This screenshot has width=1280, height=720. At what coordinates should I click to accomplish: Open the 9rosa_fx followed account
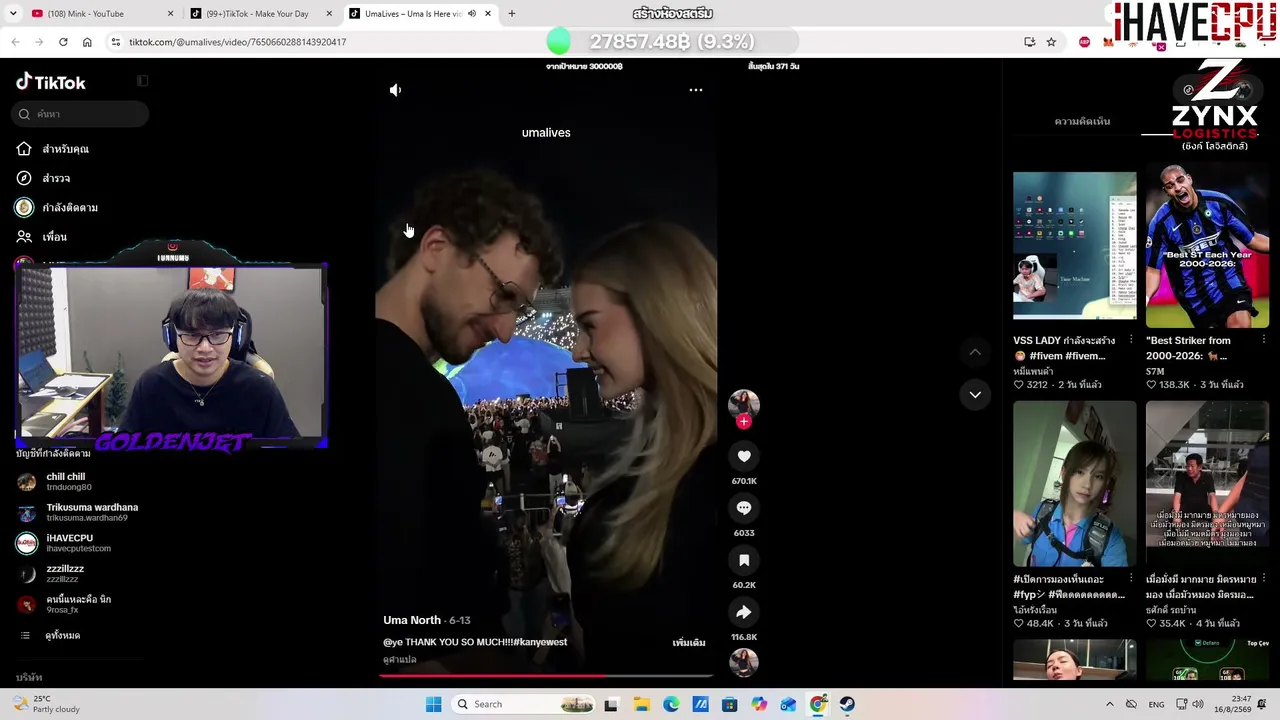(65, 604)
